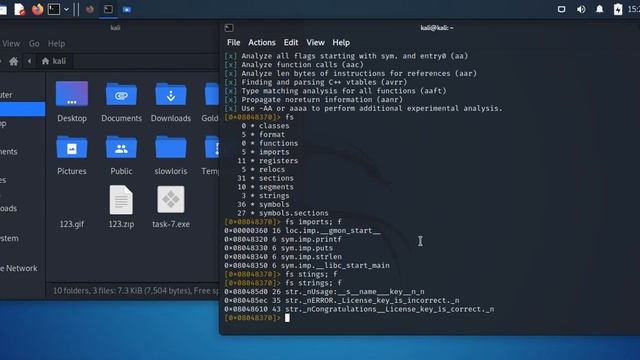The width and height of the screenshot is (640, 360).
Task: Click the Congratulations string line in terminal
Action: point(359,309)
